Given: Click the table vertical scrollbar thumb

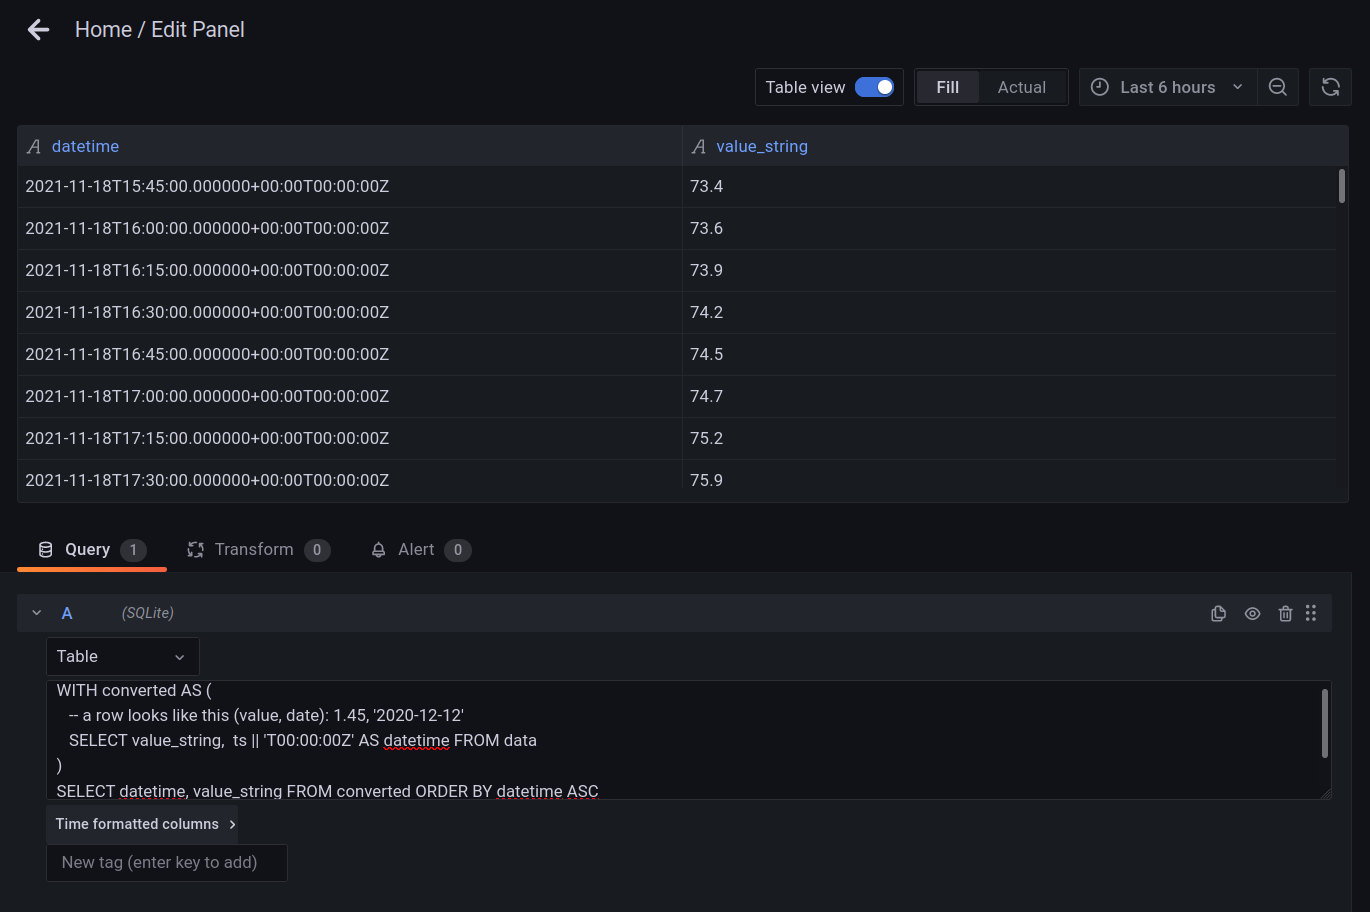Looking at the screenshot, I should point(1342,186).
